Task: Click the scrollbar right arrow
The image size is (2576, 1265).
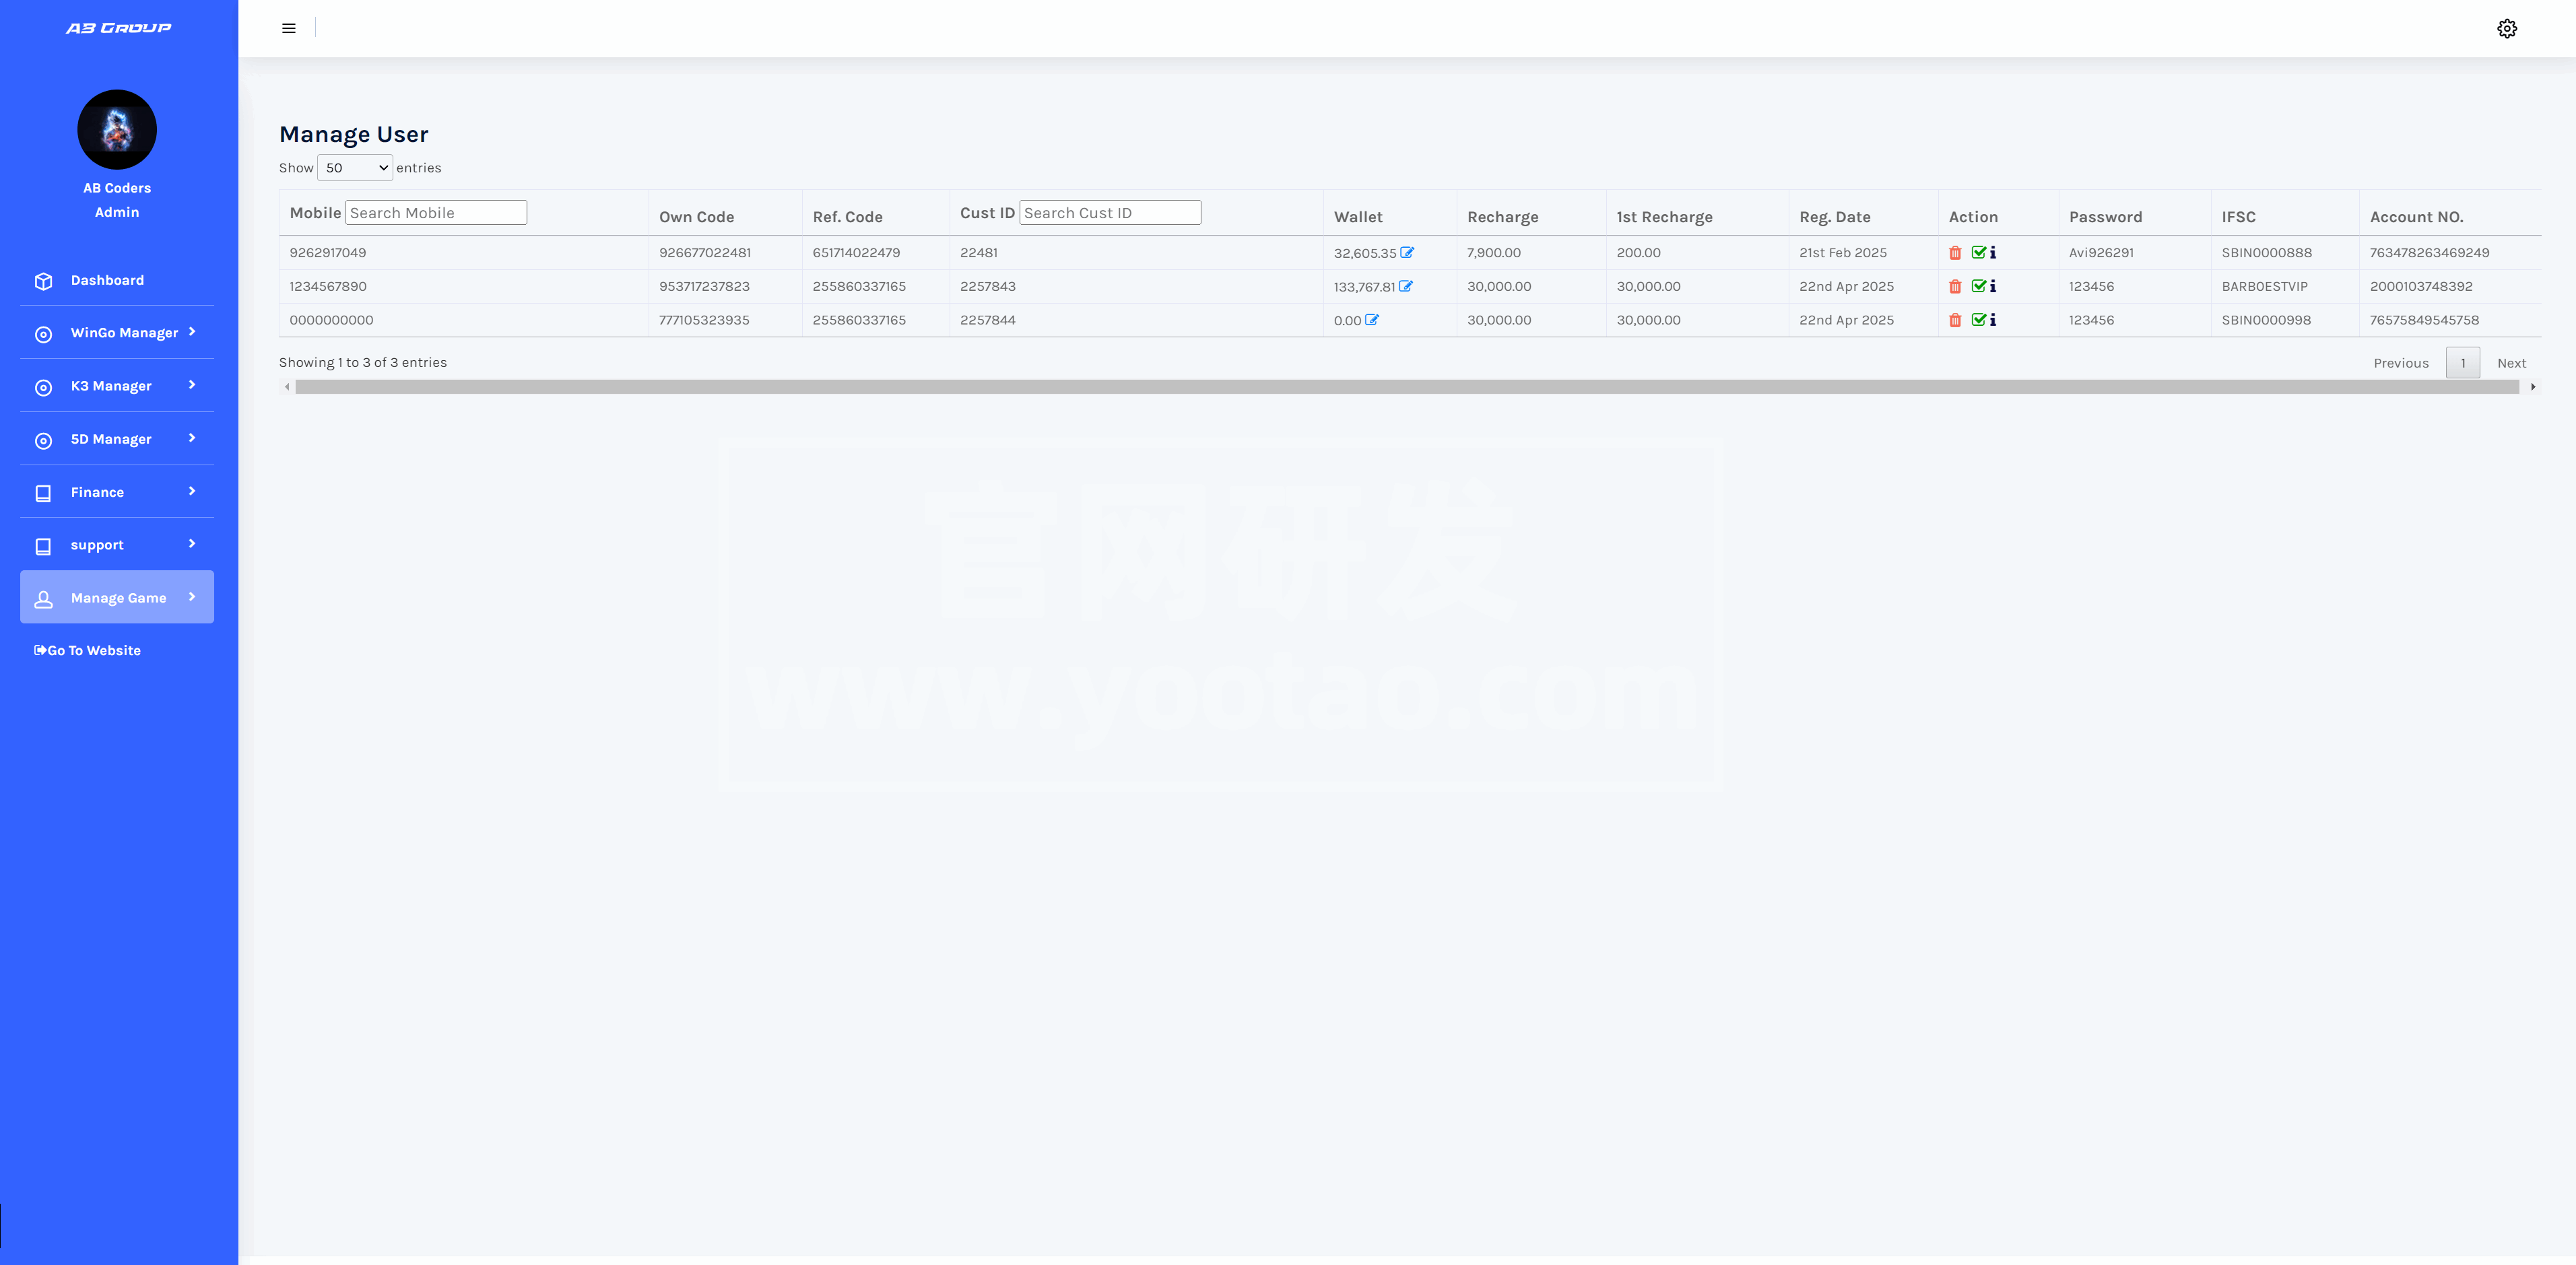Action: pyautogui.click(x=2532, y=387)
